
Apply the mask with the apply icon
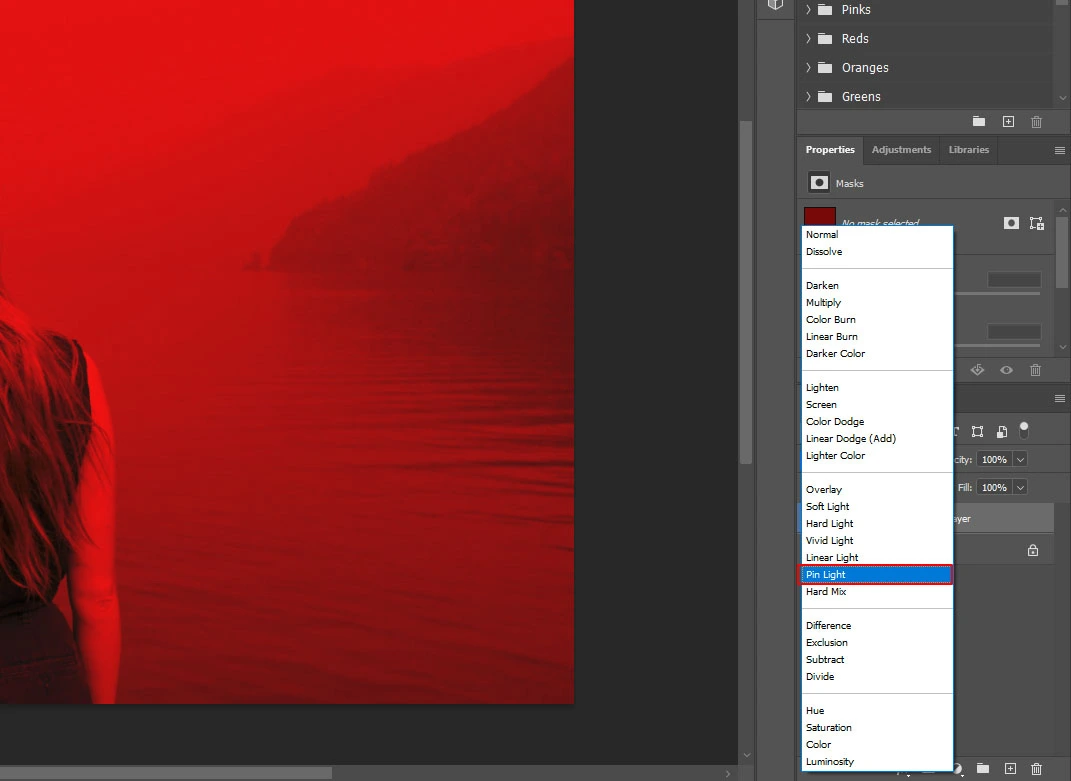click(977, 370)
